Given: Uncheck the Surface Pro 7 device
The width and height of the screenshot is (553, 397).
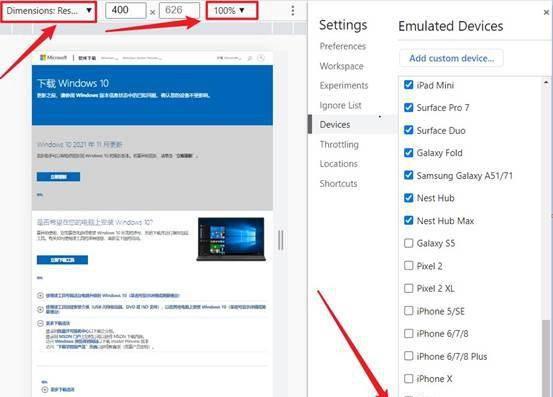Looking at the screenshot, I should click(x=408, y=108).
